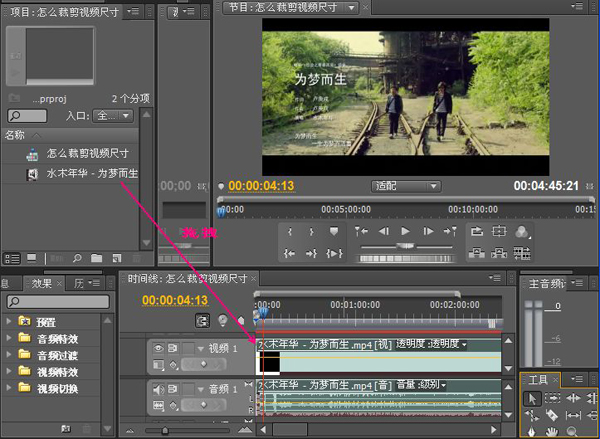This screenshot has height=439, width=600.
Task: Play the program monitor video
Action: tap(405, 231)
